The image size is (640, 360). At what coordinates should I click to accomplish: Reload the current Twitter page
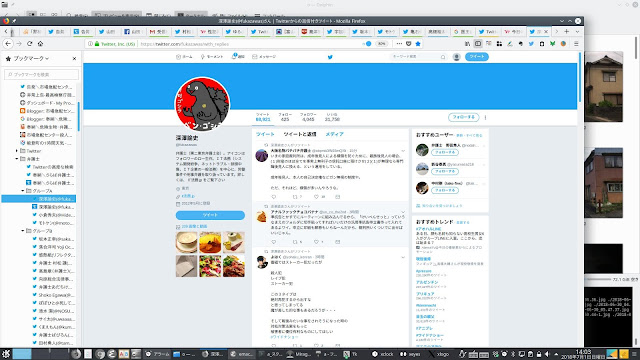click(29, 44)
